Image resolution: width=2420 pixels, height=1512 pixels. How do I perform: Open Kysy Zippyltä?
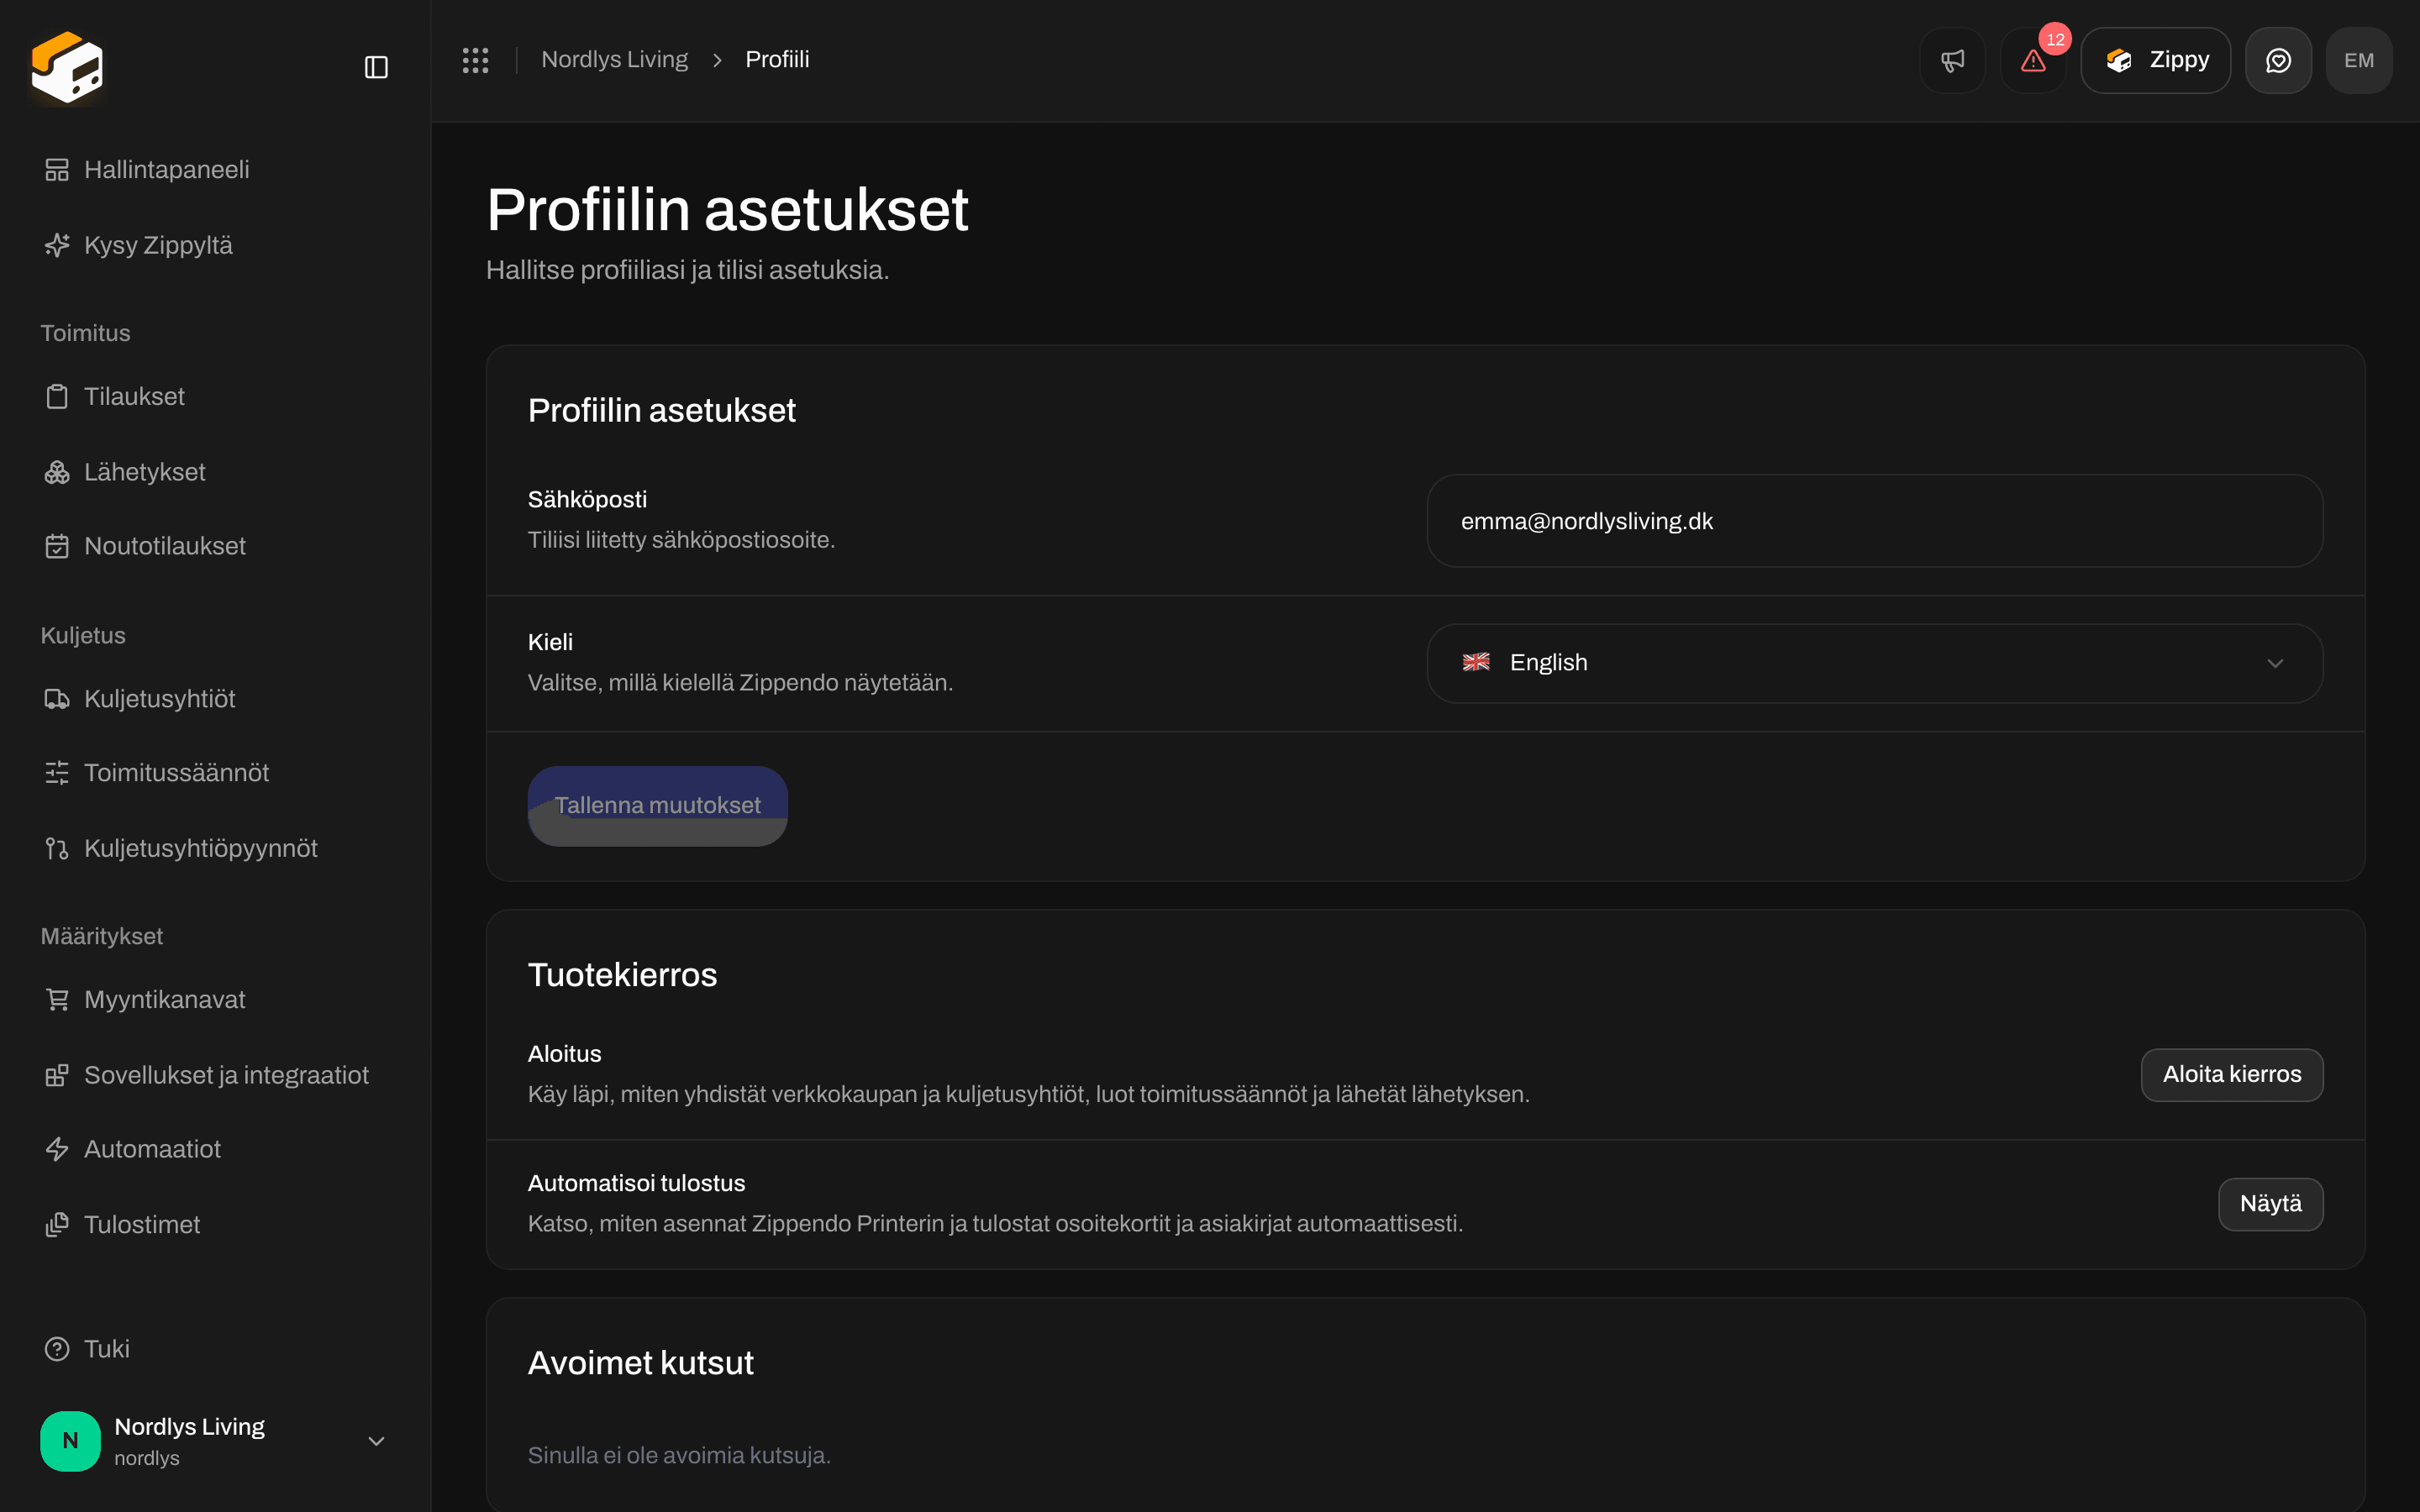215,245
